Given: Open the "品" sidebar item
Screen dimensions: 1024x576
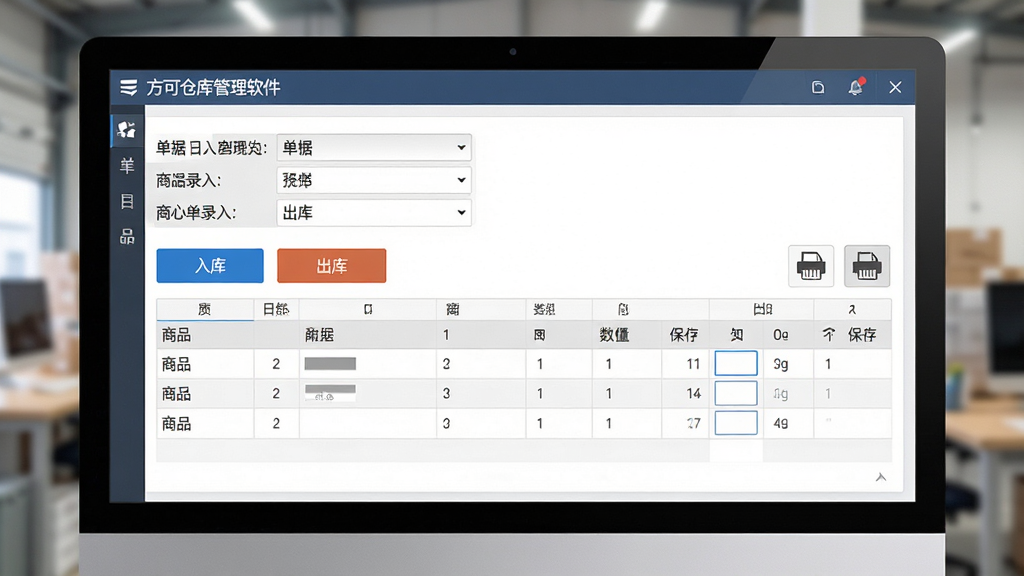Looking at the screenshot, I should 127,236.
